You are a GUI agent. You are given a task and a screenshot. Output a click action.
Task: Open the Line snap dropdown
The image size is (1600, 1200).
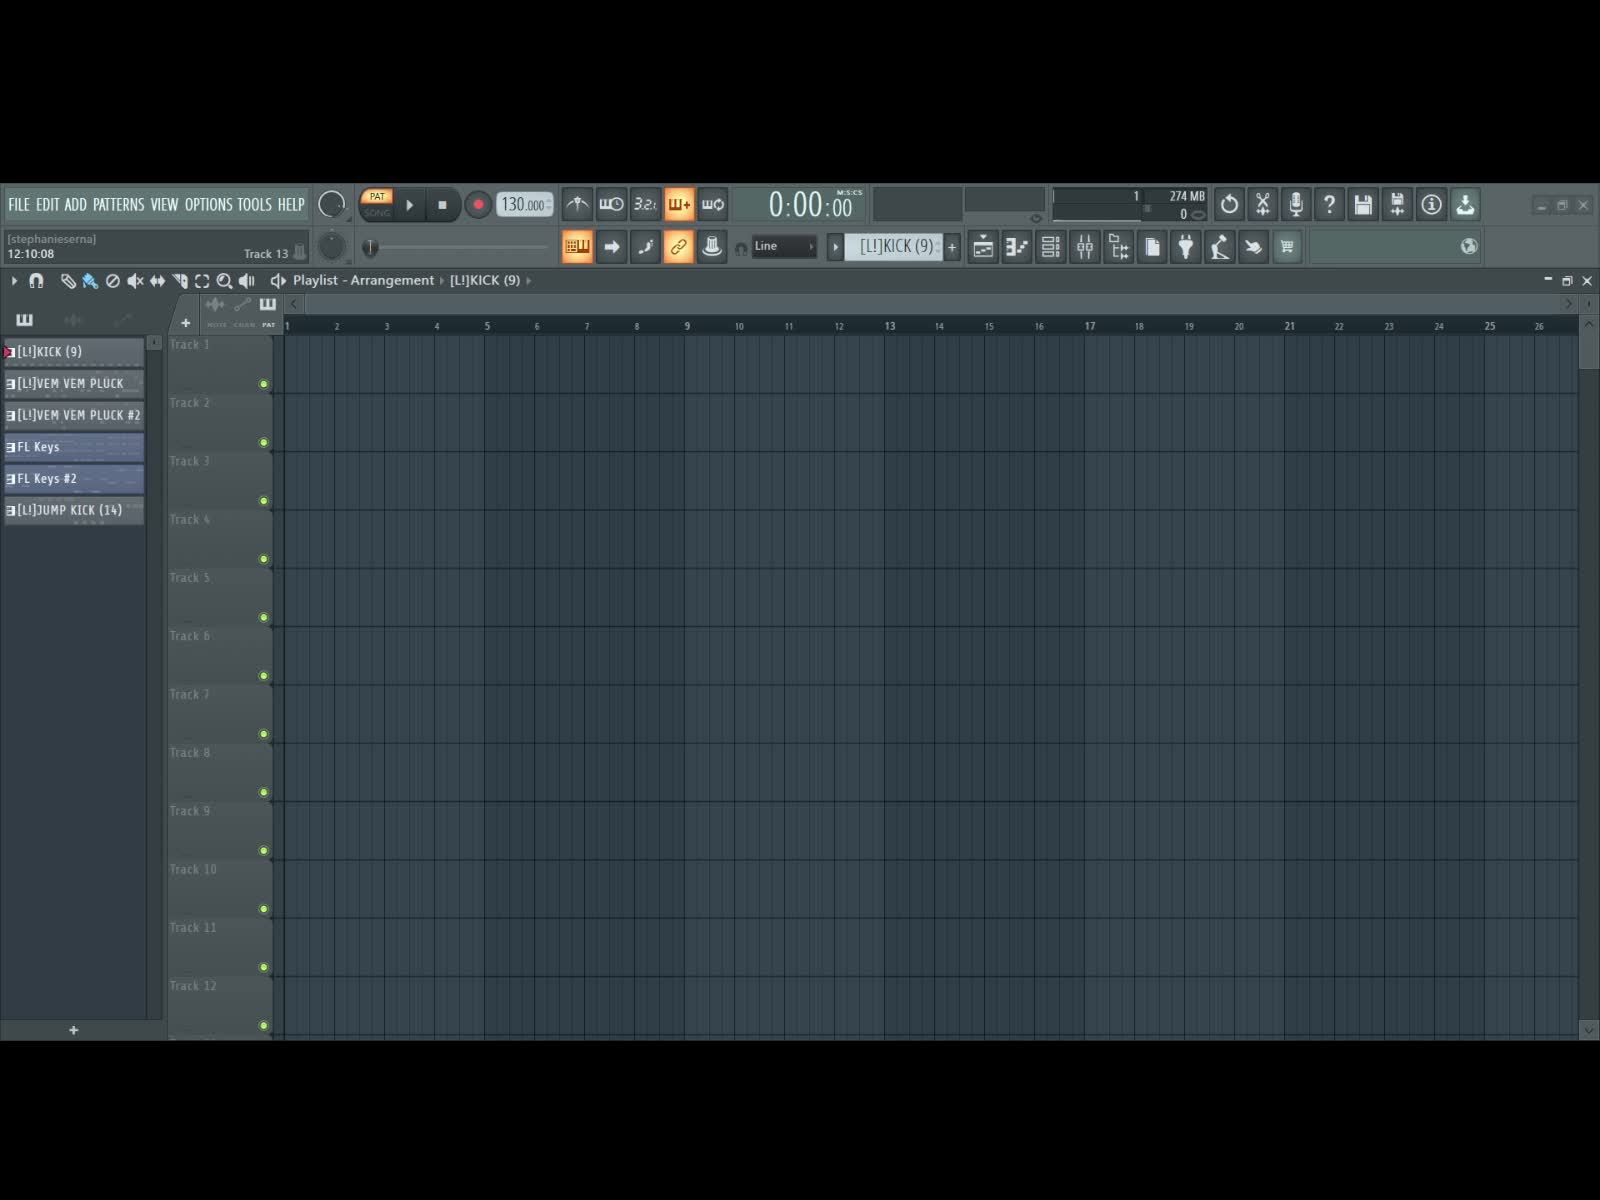click(784, 246)
